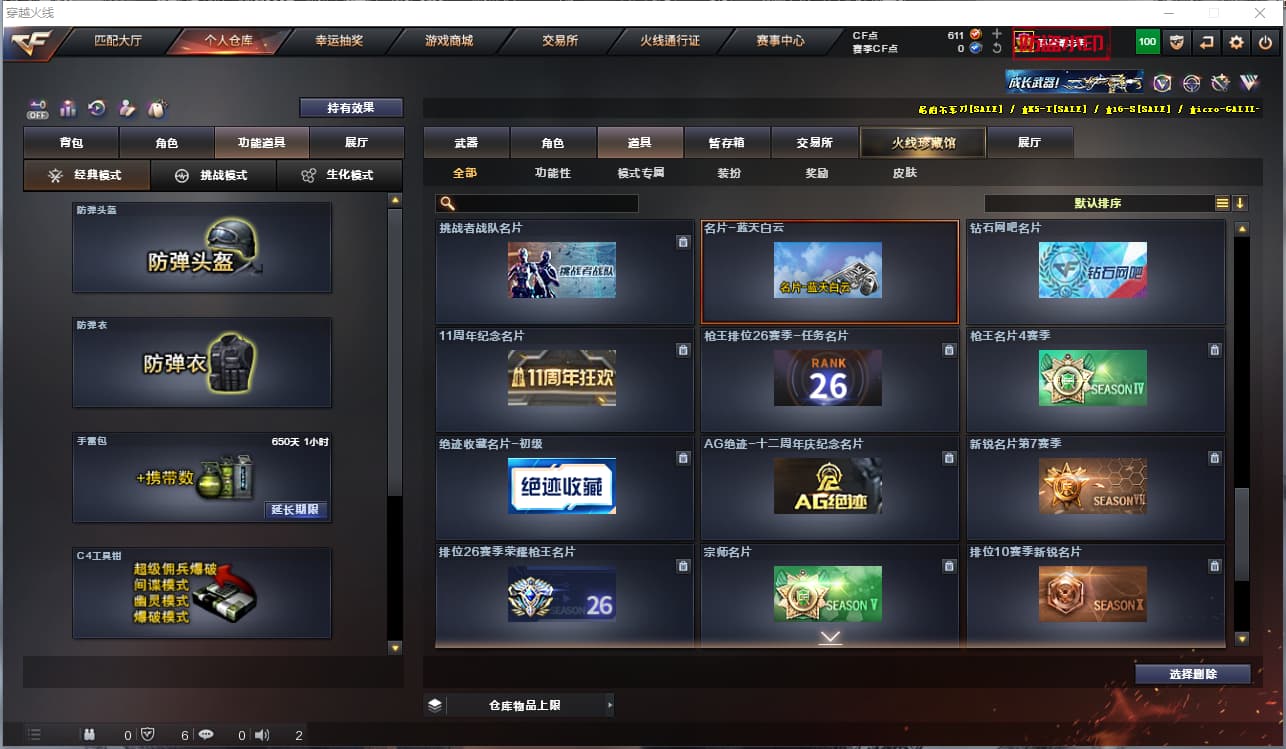Select 经典模式 mode tab
This screenshot has width=1286, height=749.
pos(87,175)
